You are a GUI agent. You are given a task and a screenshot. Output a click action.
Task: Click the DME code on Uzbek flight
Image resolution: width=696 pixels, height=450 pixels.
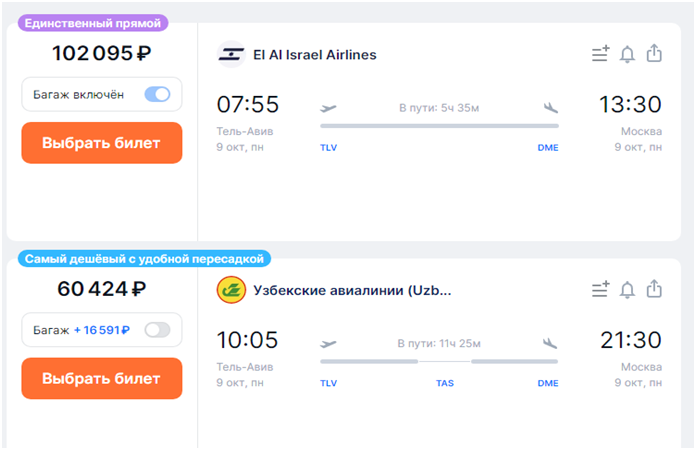pos(548,383)
